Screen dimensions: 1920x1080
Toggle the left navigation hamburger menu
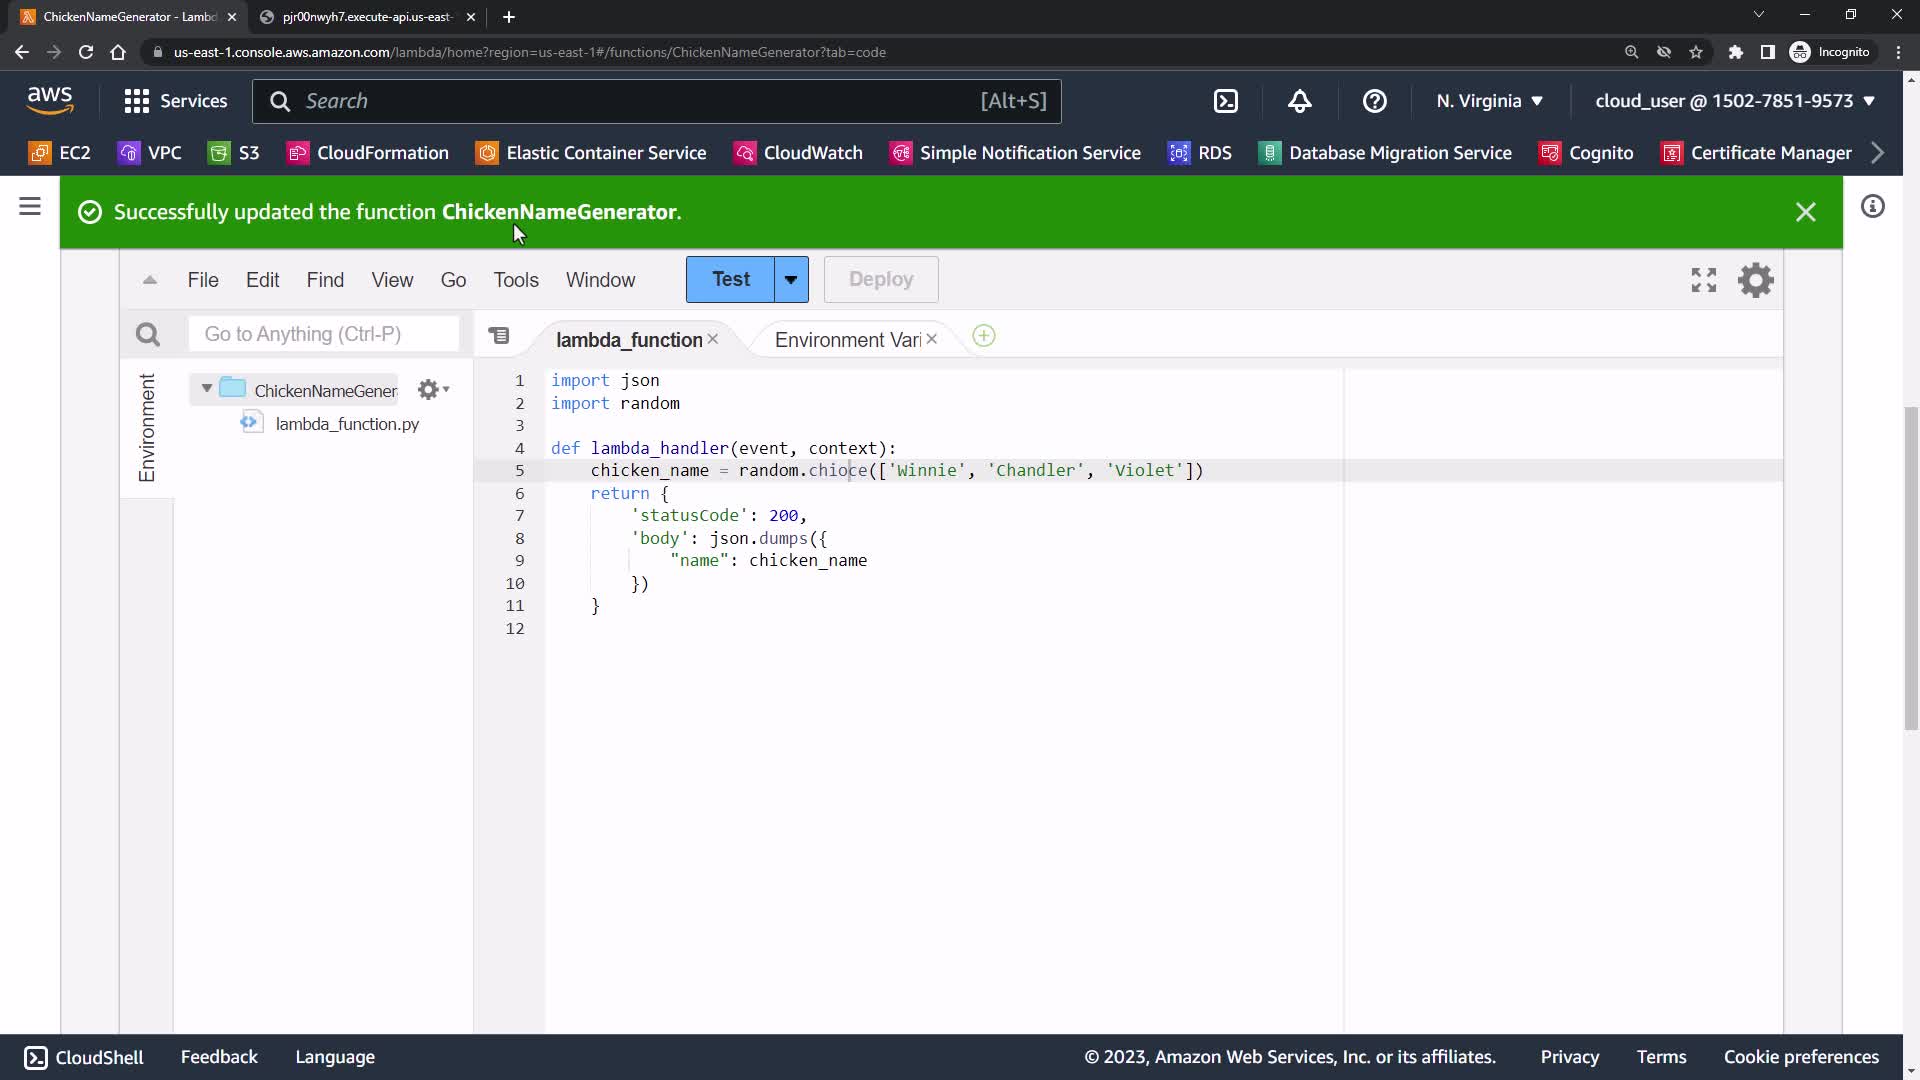[30, 207]
